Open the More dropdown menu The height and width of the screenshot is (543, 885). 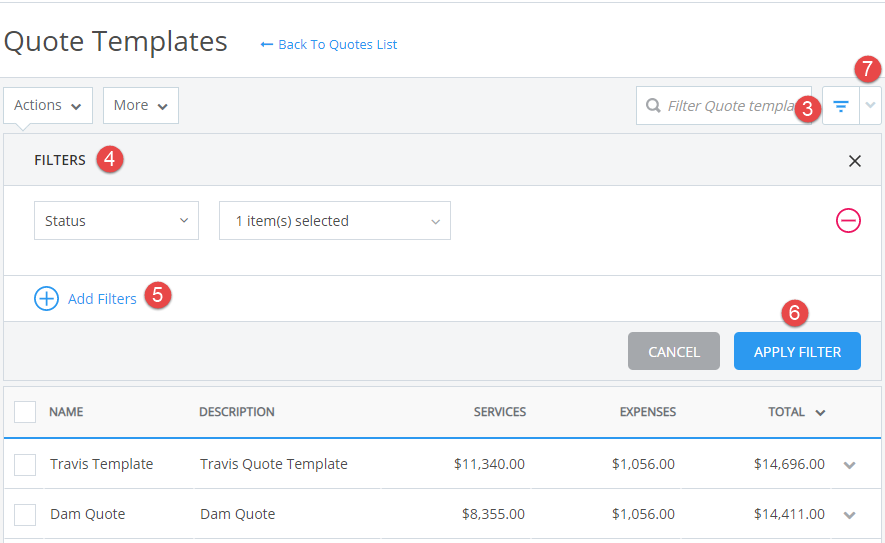141,106
